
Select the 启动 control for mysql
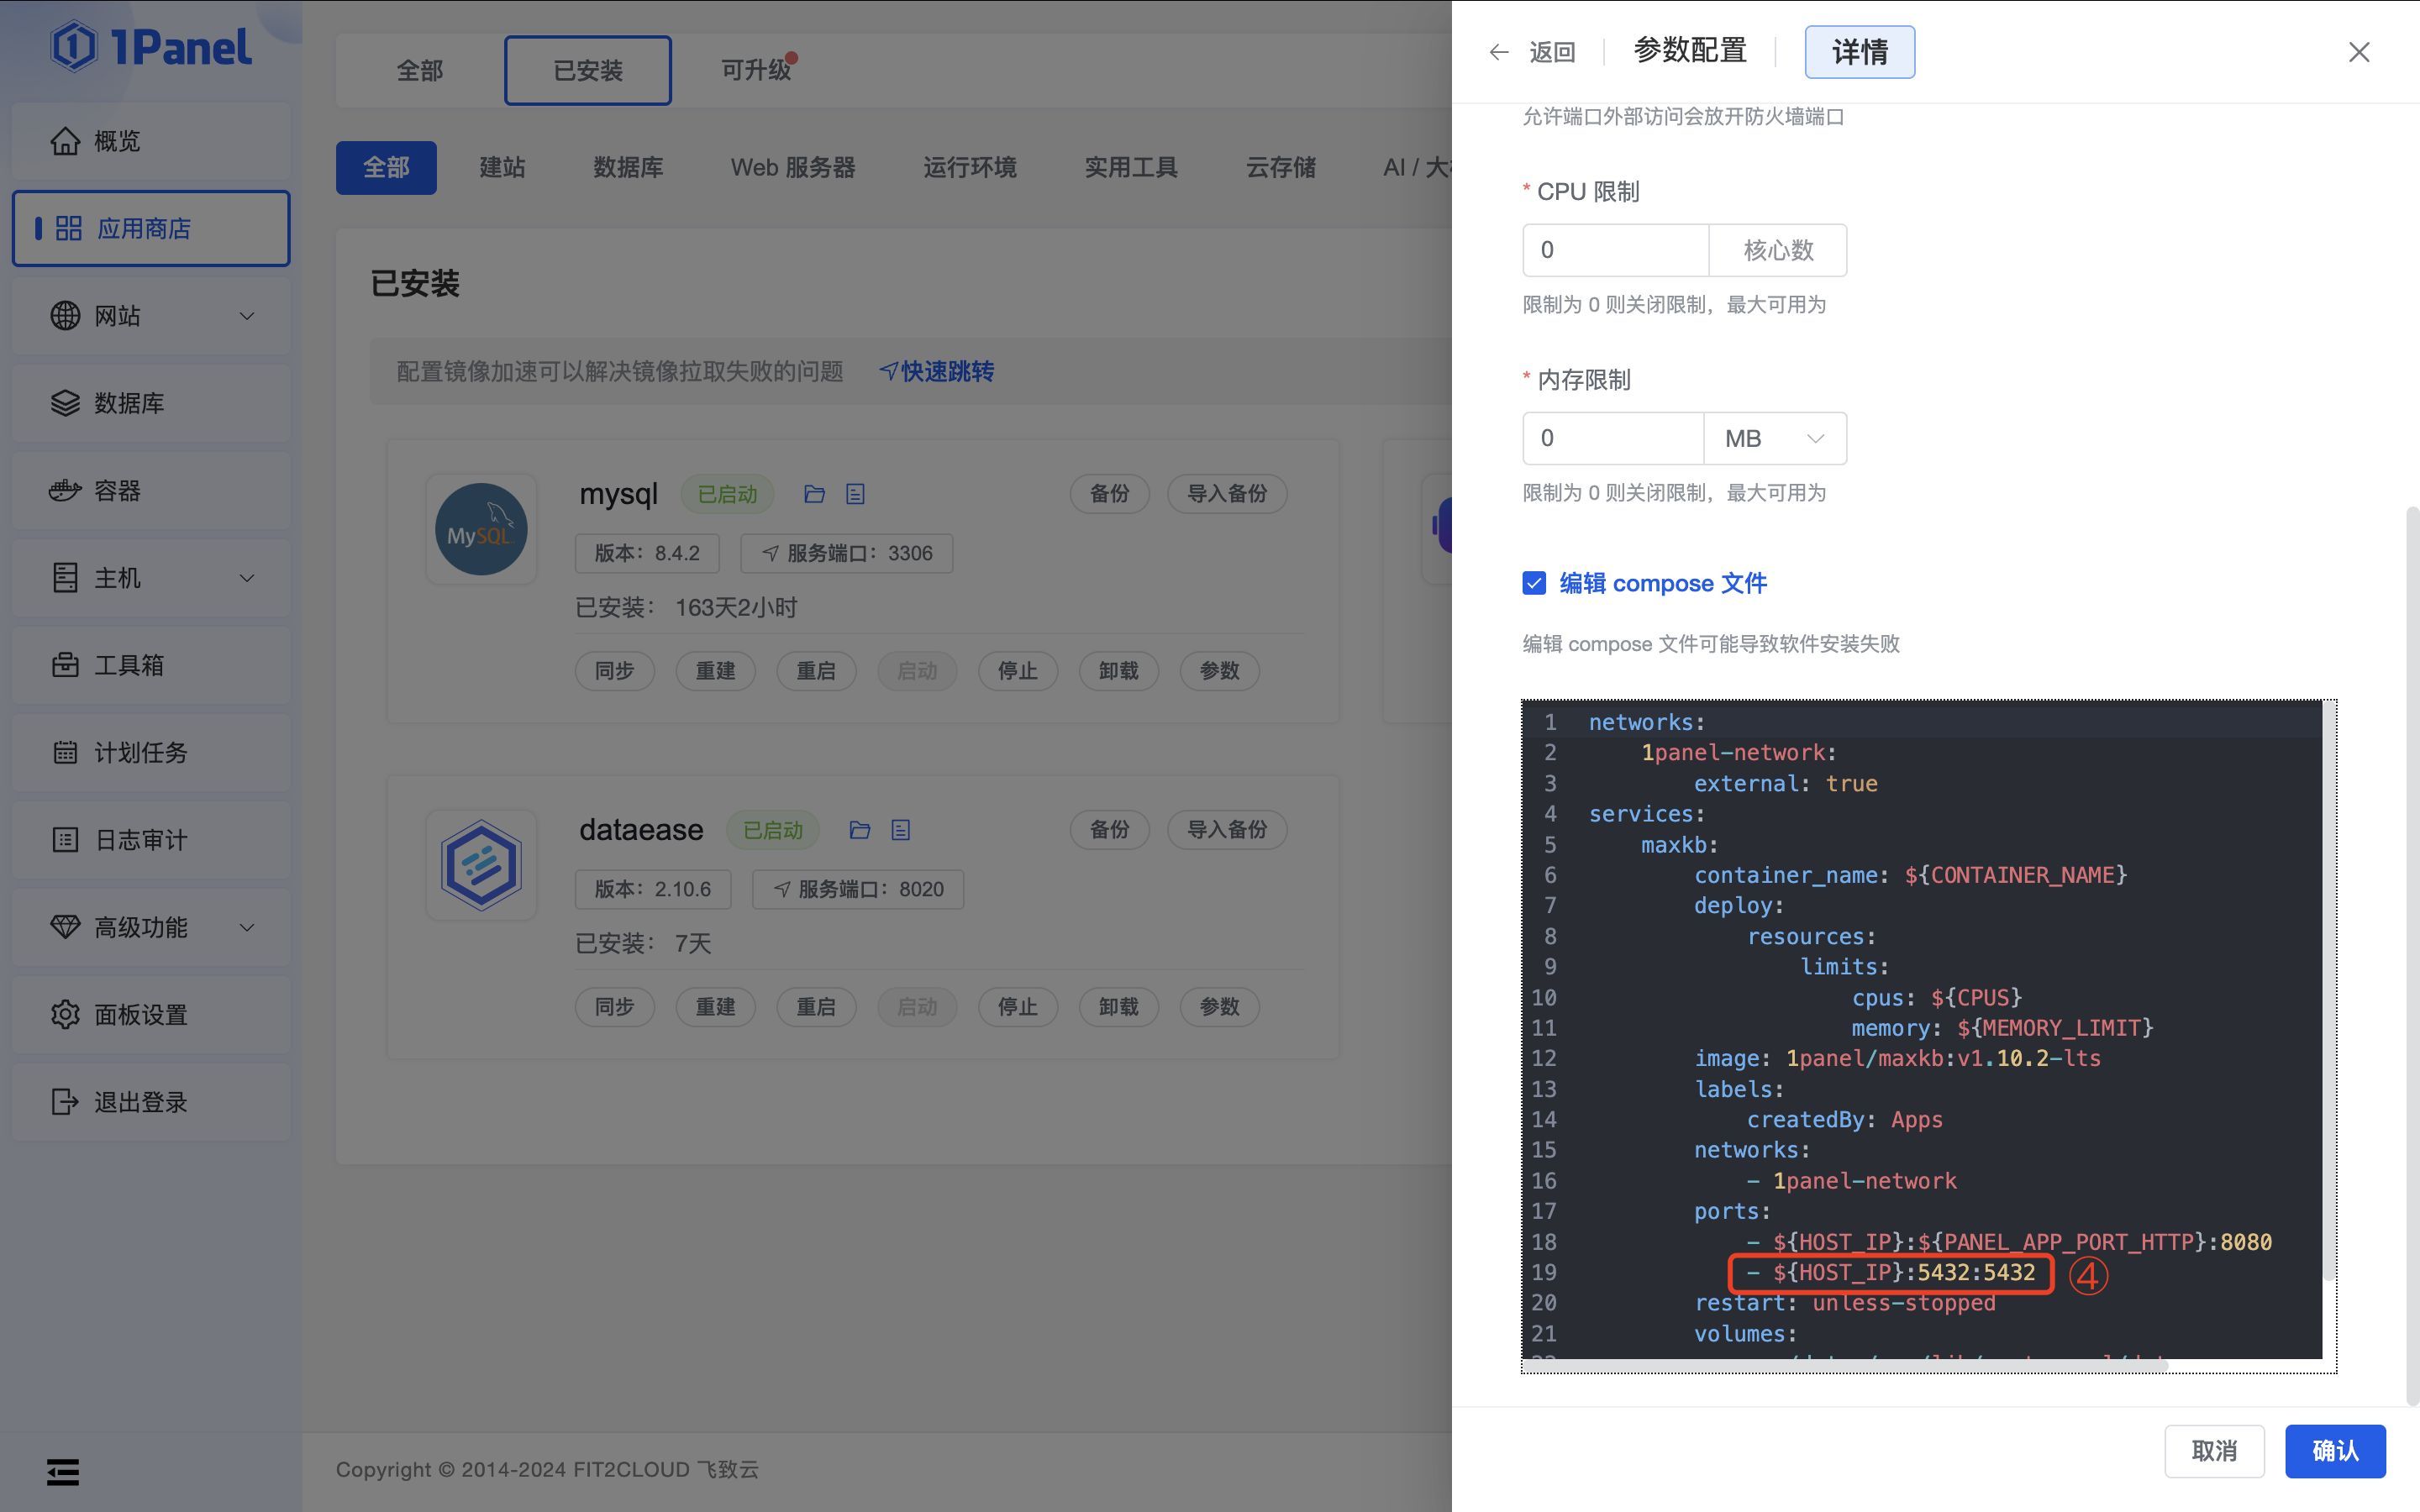click(916, 670)
